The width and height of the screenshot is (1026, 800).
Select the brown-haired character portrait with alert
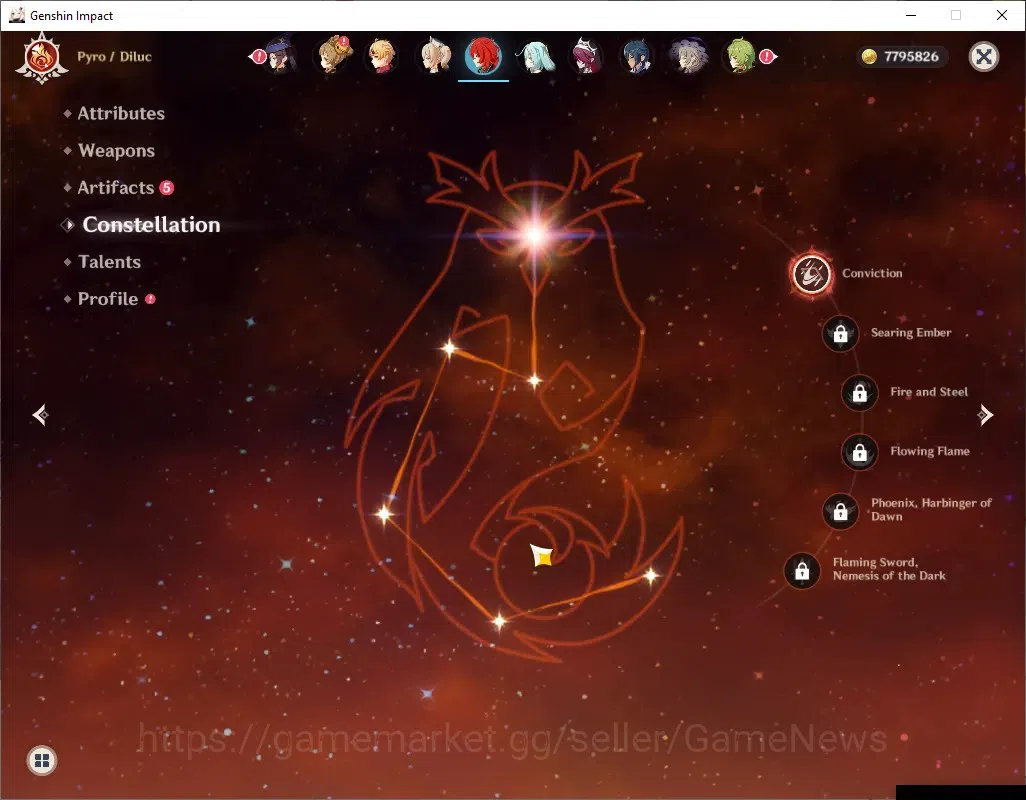coord(332,55)
